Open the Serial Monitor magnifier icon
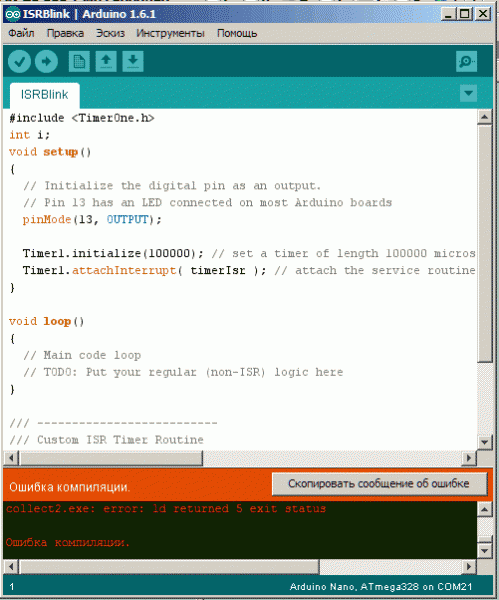499x600 pixels. tap(466, 62)
